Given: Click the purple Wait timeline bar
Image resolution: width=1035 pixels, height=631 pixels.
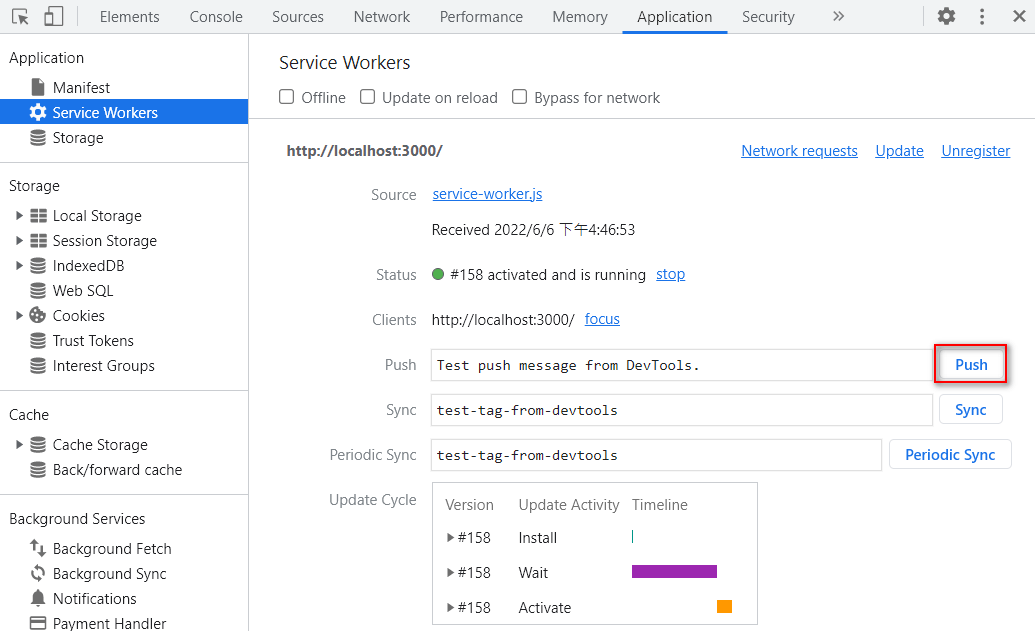Looking at the screenshot, I should tap(674, 572).
